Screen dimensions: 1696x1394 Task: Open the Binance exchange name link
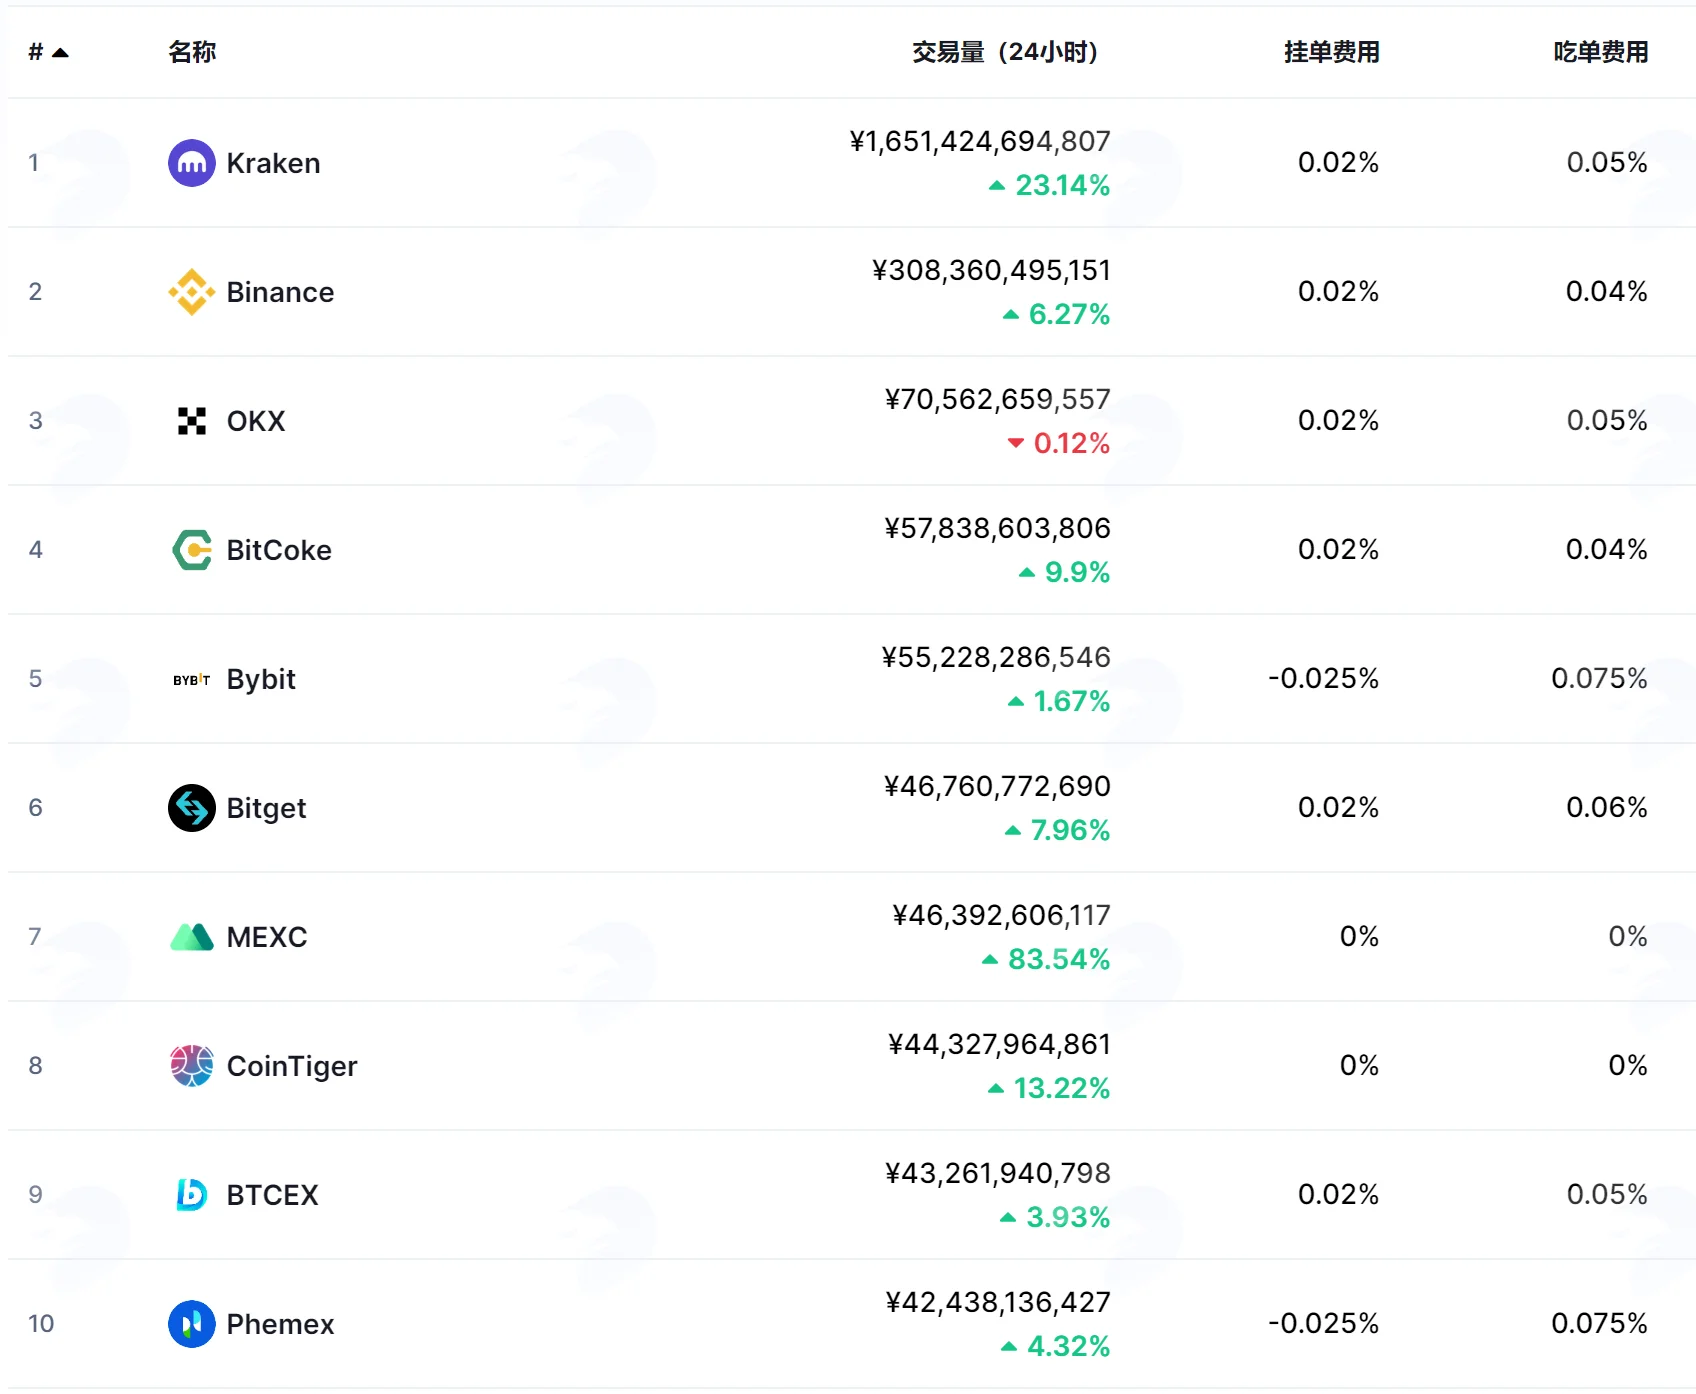pos(280,292)
